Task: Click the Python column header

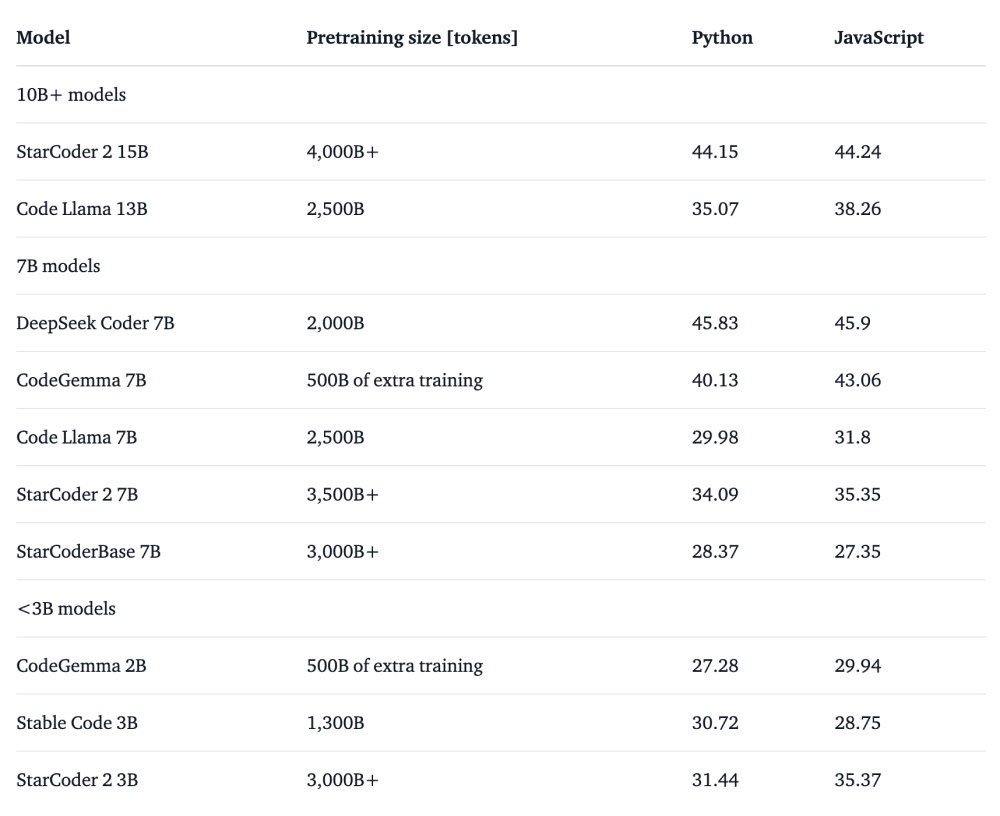Action: click(x=722, y=37)
